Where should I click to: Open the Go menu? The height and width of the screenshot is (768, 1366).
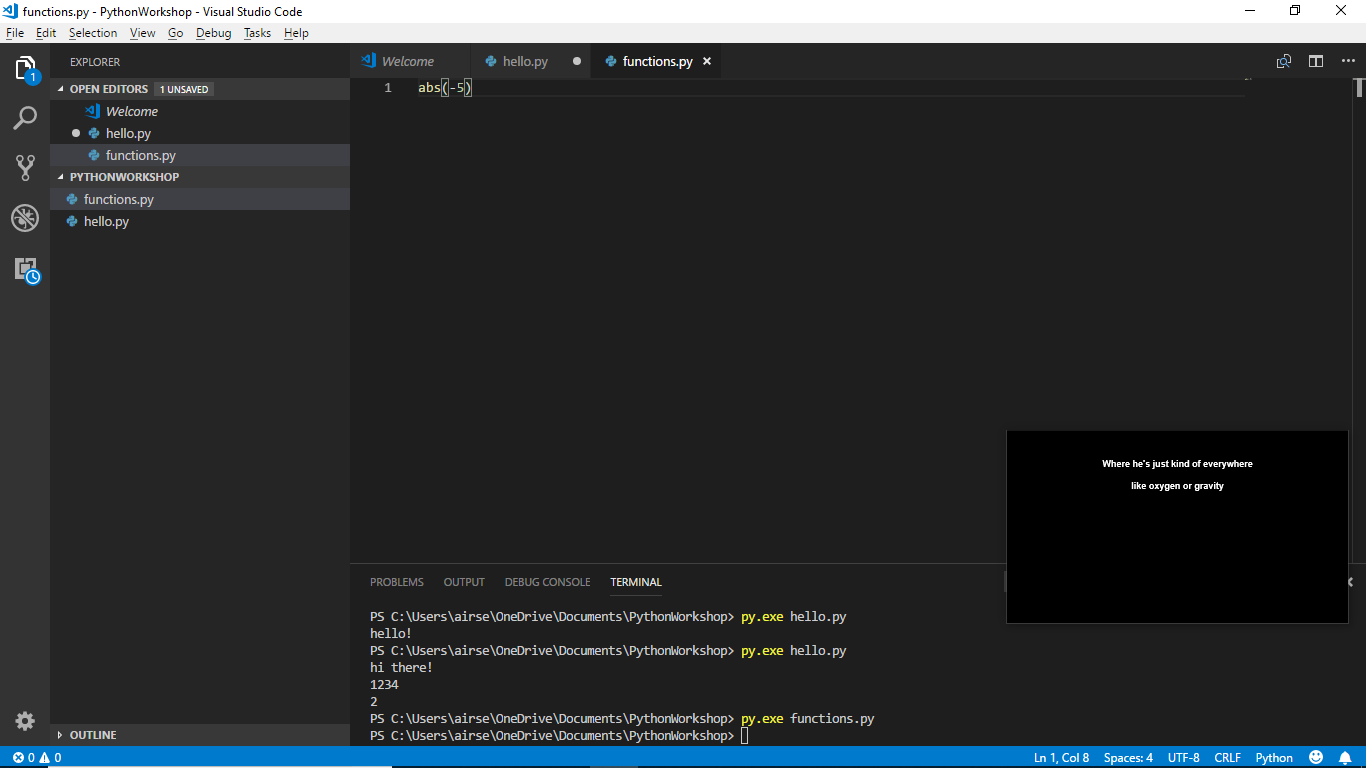175,33
